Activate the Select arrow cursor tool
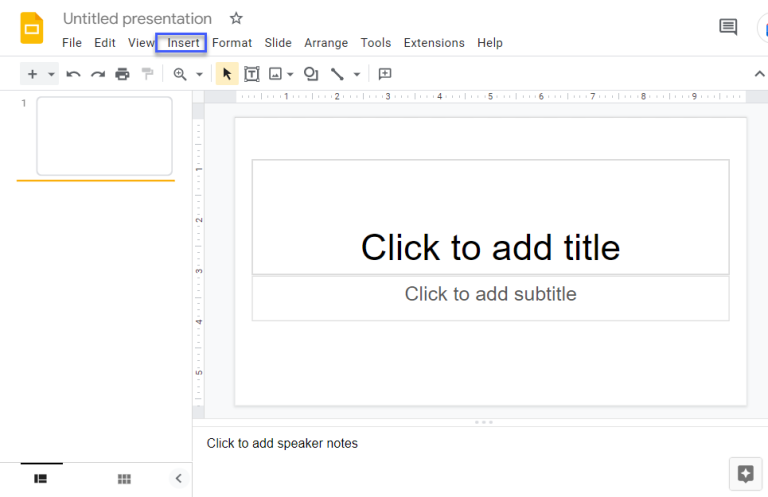Screen dimensions: 768x497 point(227,74)
